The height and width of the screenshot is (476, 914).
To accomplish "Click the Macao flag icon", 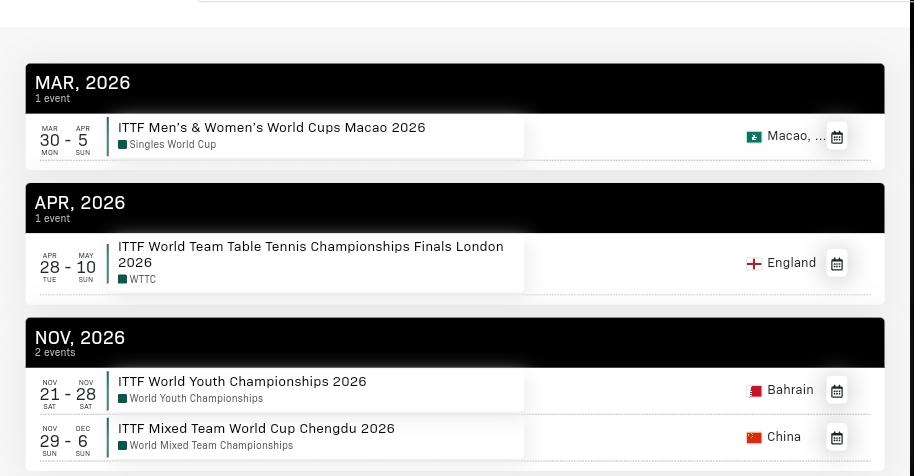I will 754,137.
